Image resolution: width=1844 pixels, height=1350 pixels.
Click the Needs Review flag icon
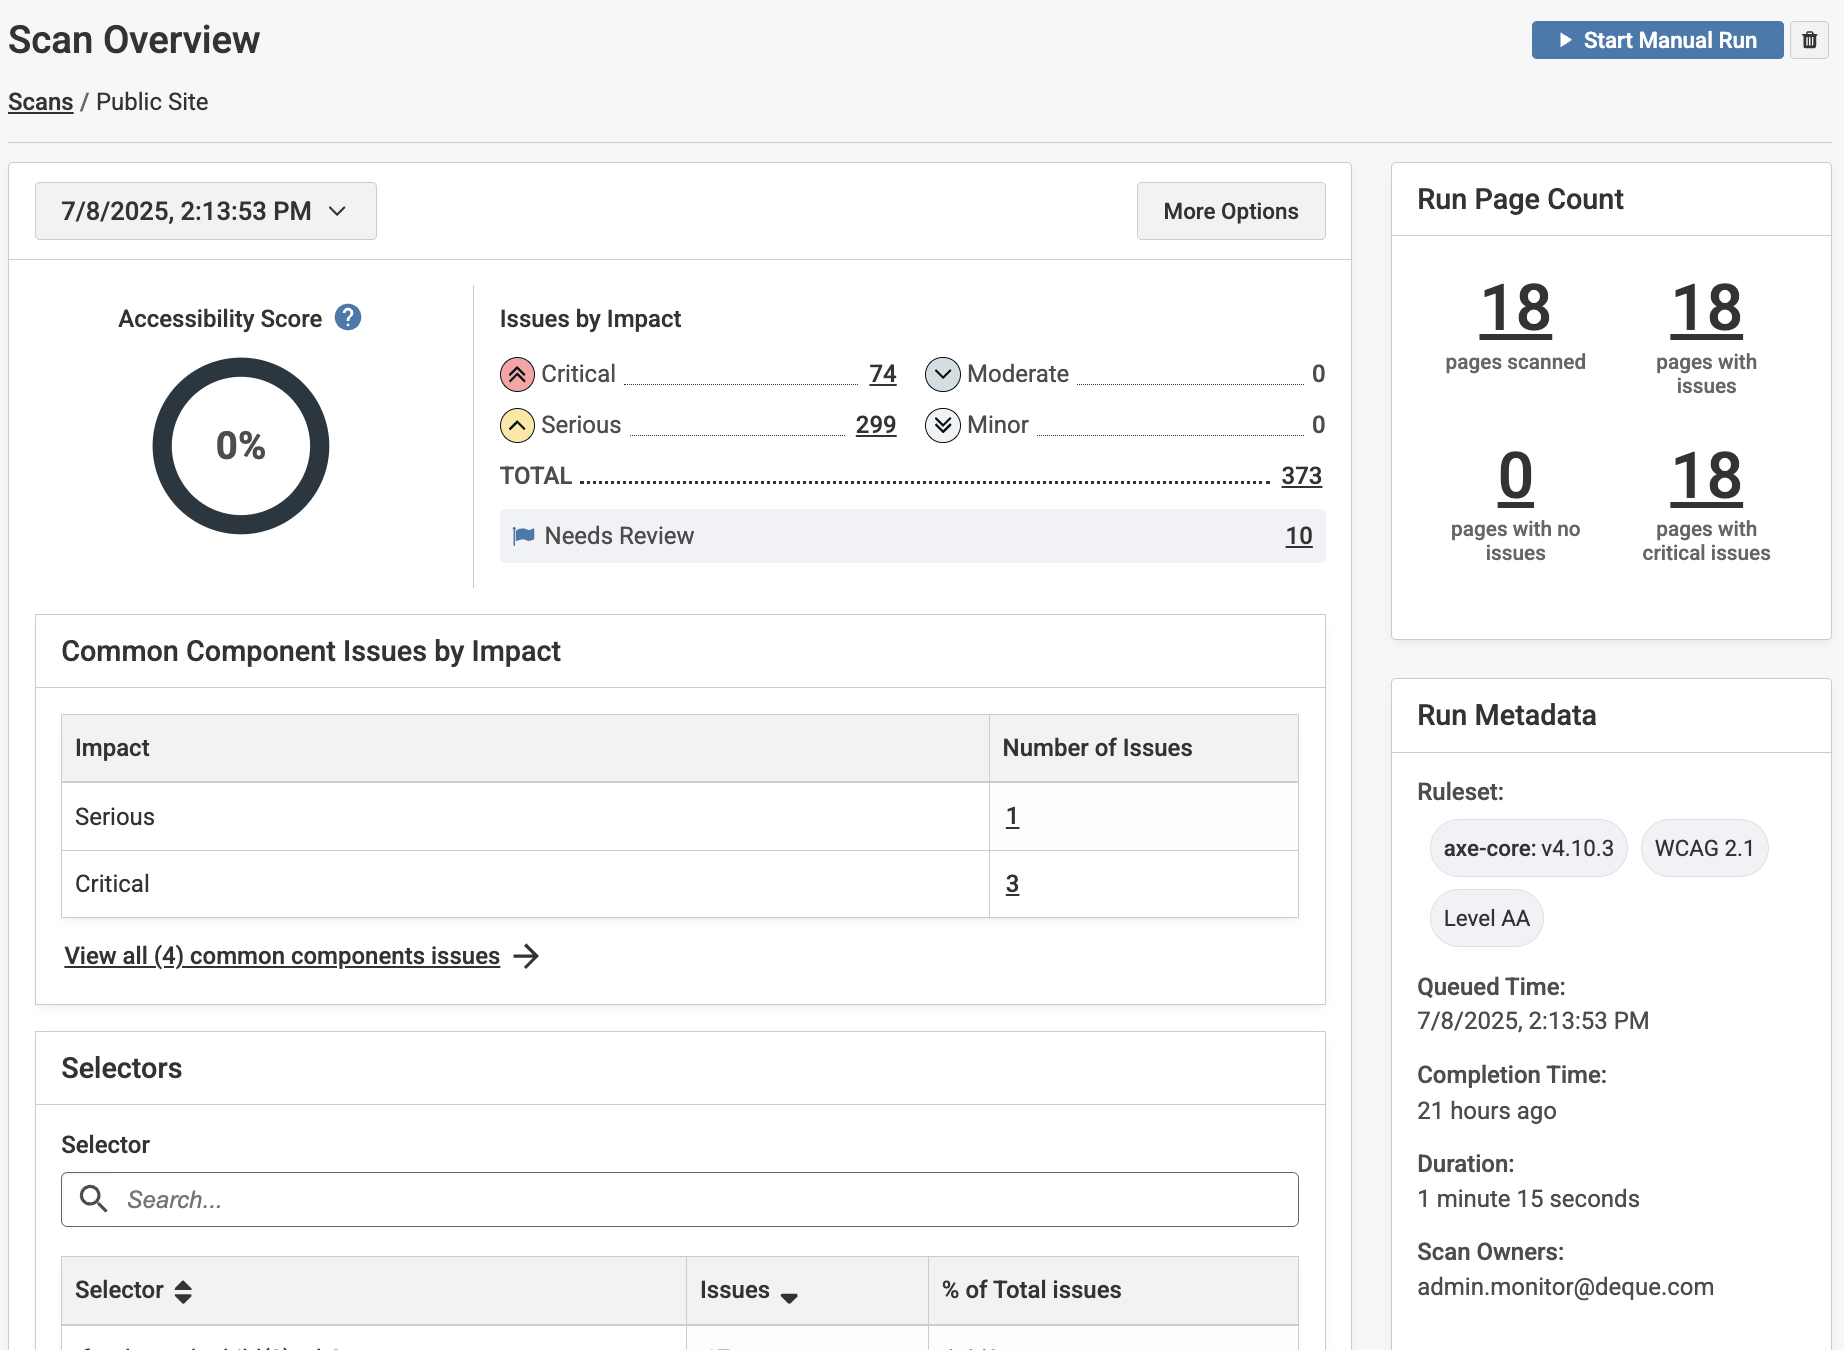tap(523, 536)
